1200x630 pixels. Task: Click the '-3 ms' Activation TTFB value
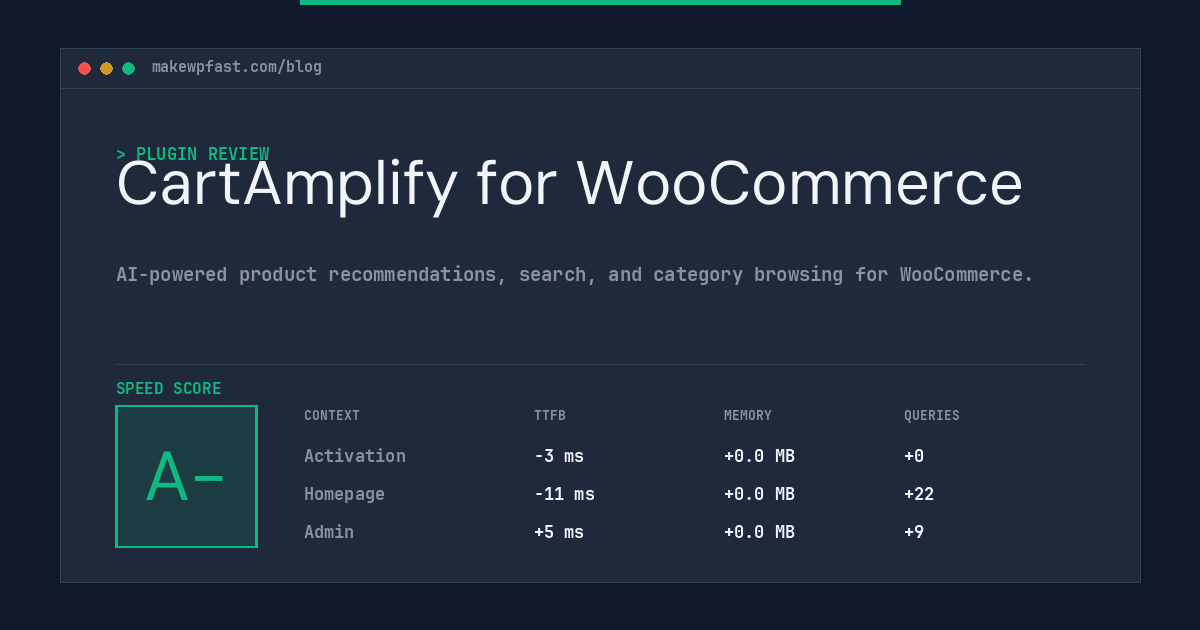(559, 456)
